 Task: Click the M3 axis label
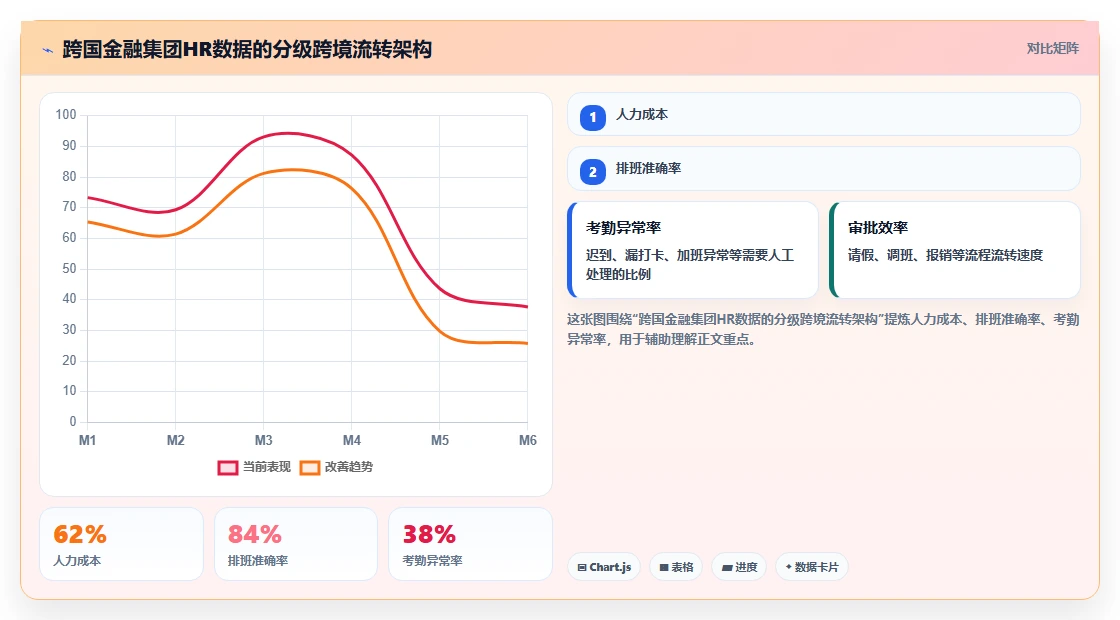(x=264, y=441)
